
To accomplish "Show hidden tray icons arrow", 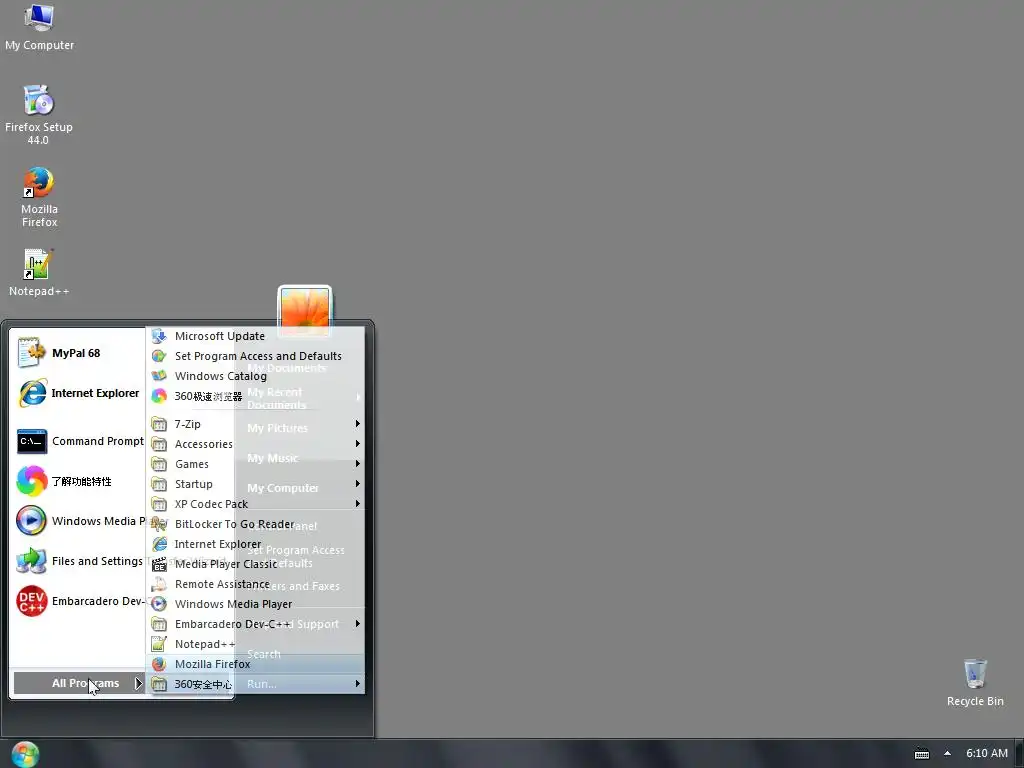I will tap(947, 754).
